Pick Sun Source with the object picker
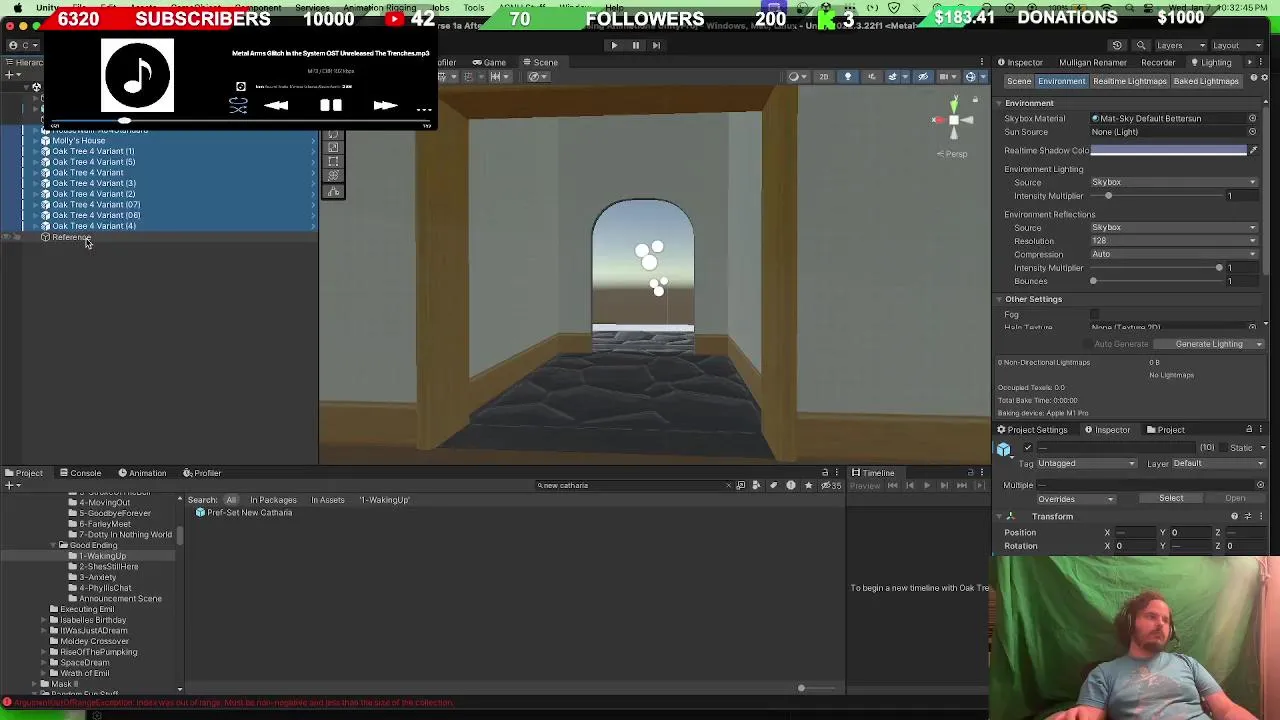 1252,132
